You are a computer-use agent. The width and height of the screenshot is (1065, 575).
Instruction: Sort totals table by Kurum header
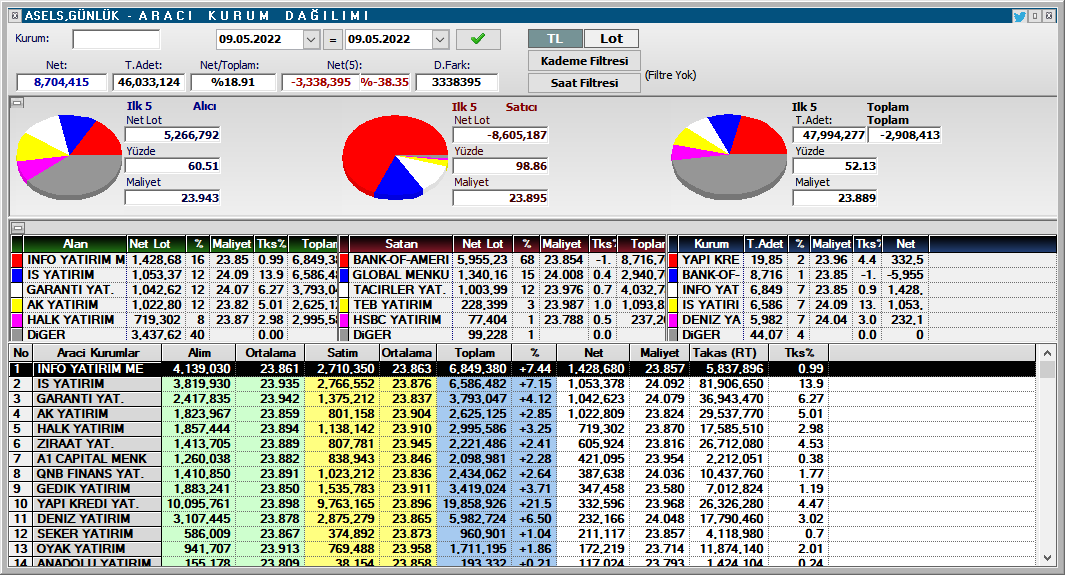(x=711, y=244)
